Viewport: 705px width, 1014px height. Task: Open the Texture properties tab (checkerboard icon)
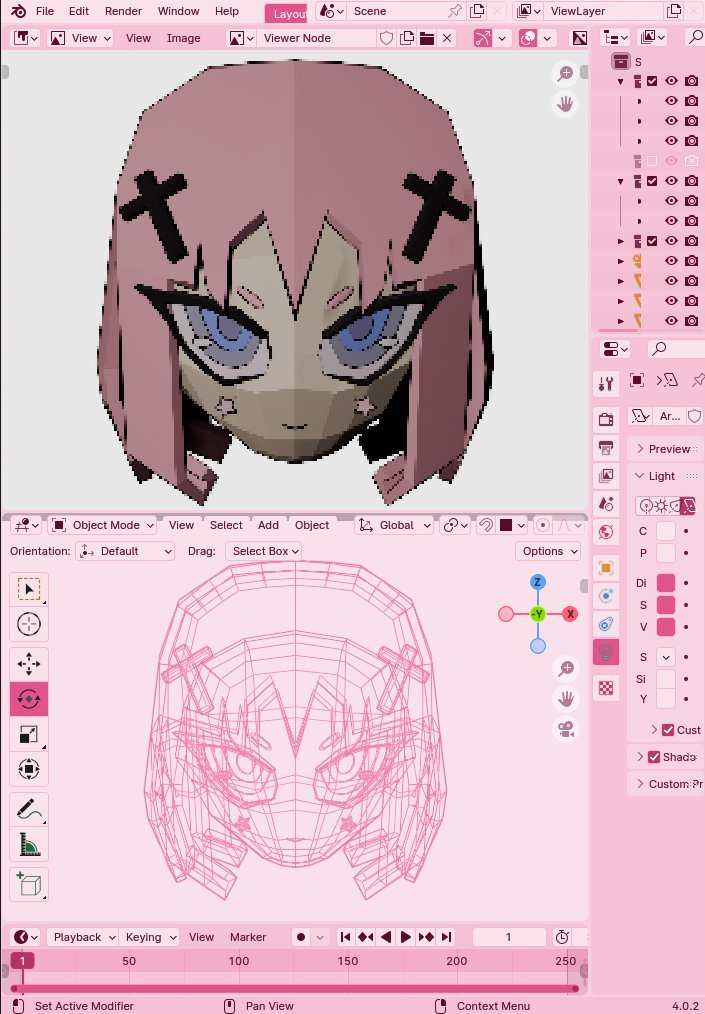tap(606, 687)
